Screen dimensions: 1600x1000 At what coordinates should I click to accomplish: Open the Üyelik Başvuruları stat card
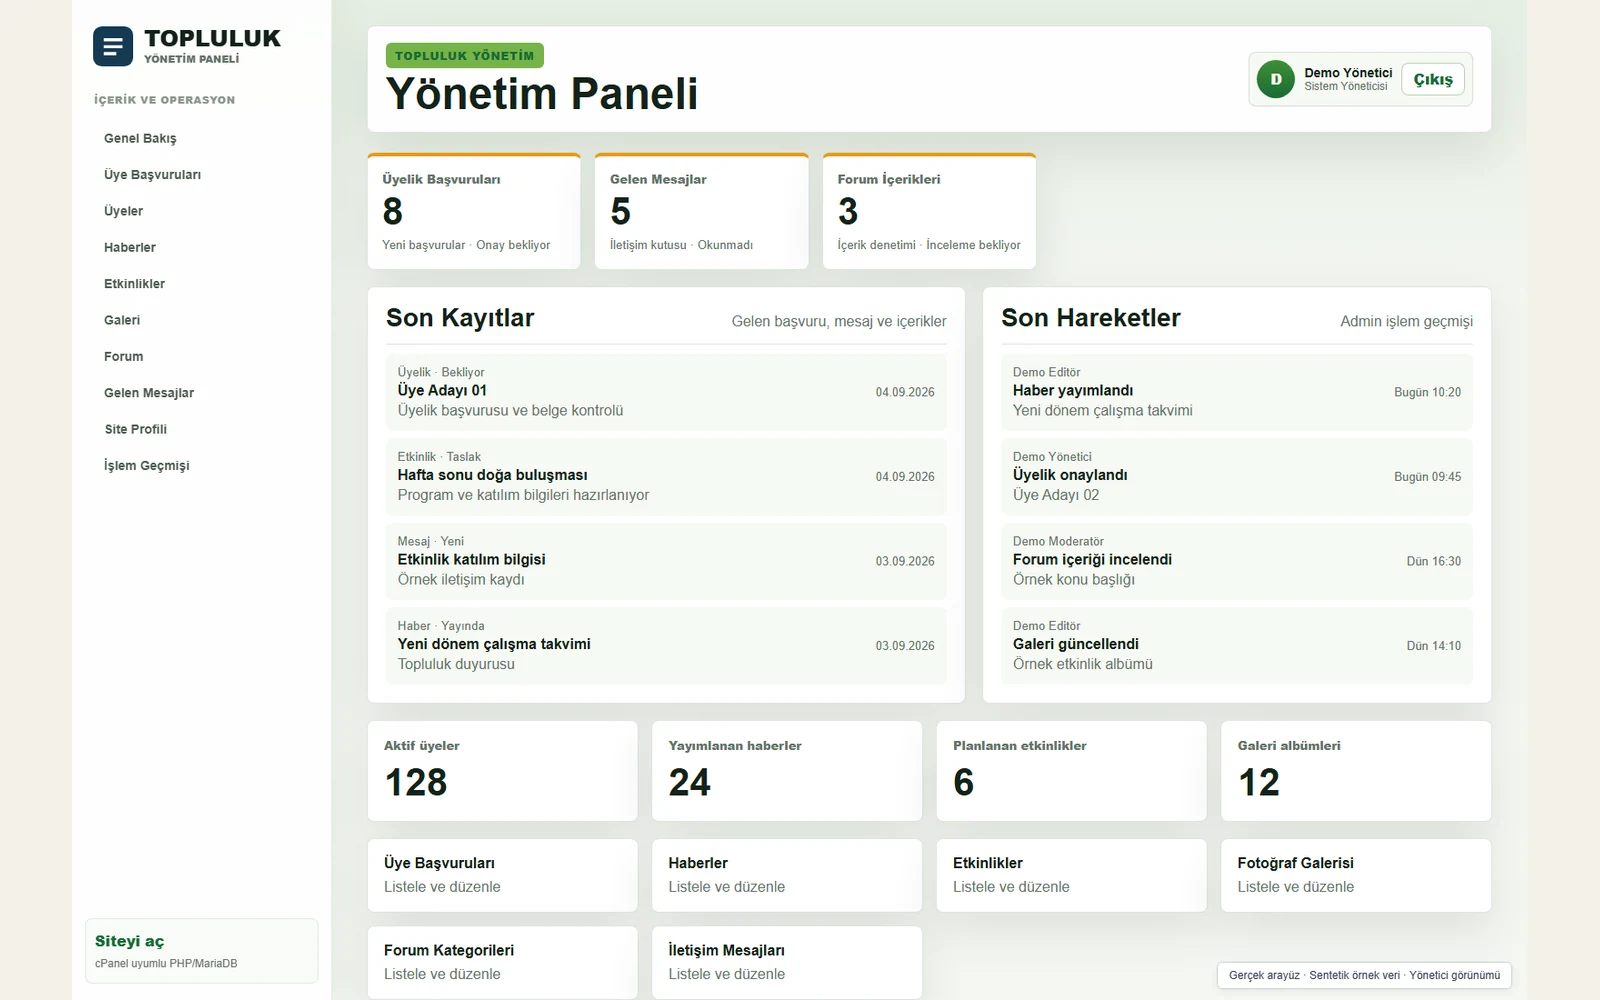tap(474, 211)
